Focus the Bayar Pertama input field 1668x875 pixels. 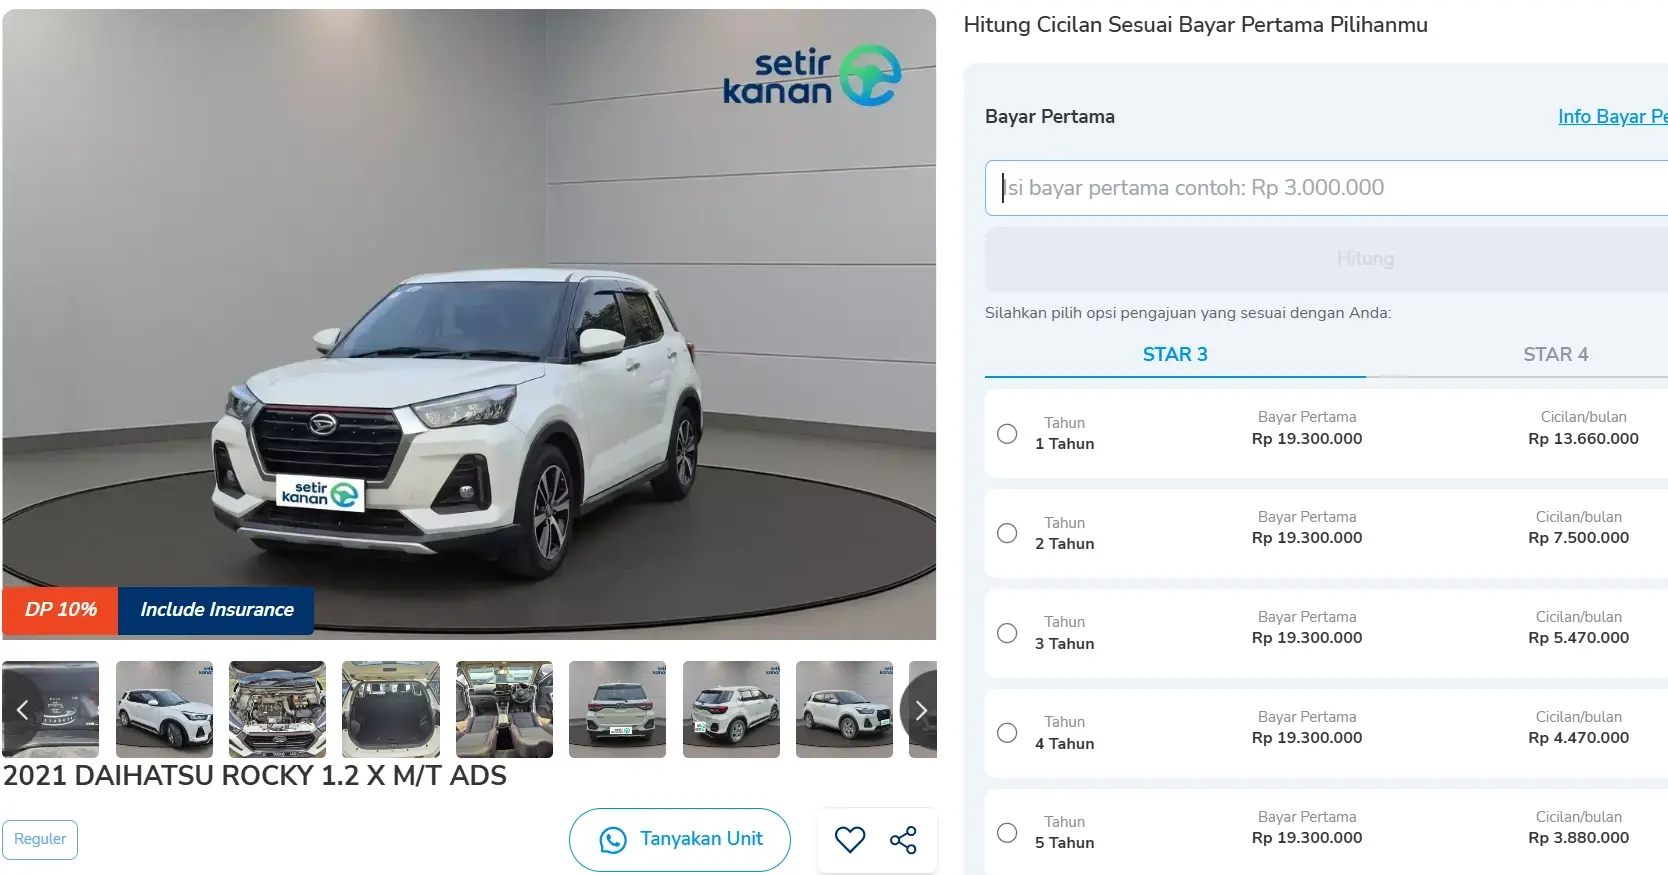1326,188
